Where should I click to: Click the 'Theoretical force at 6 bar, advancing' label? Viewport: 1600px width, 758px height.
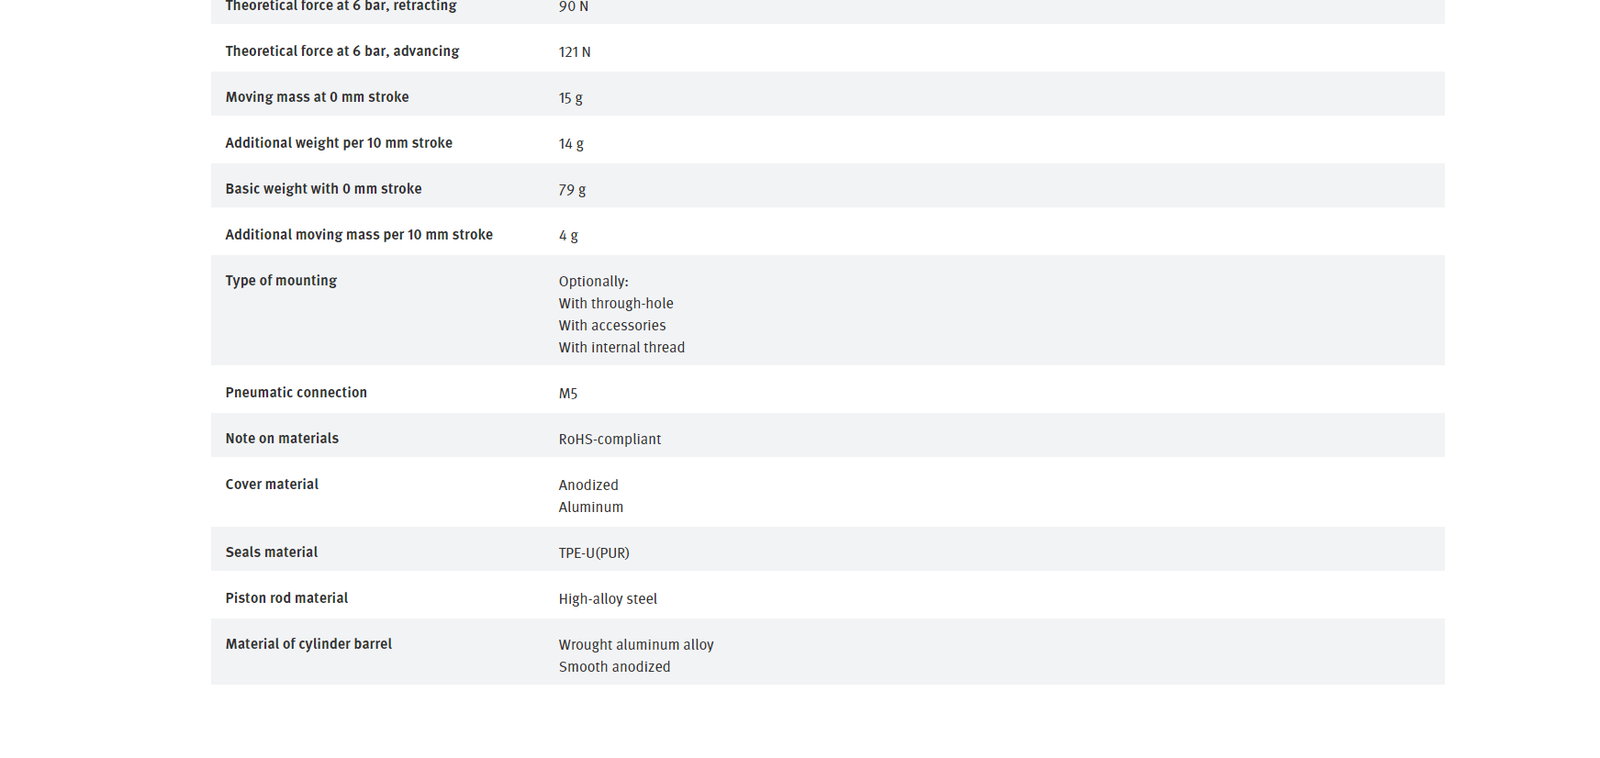click(342, 51)
